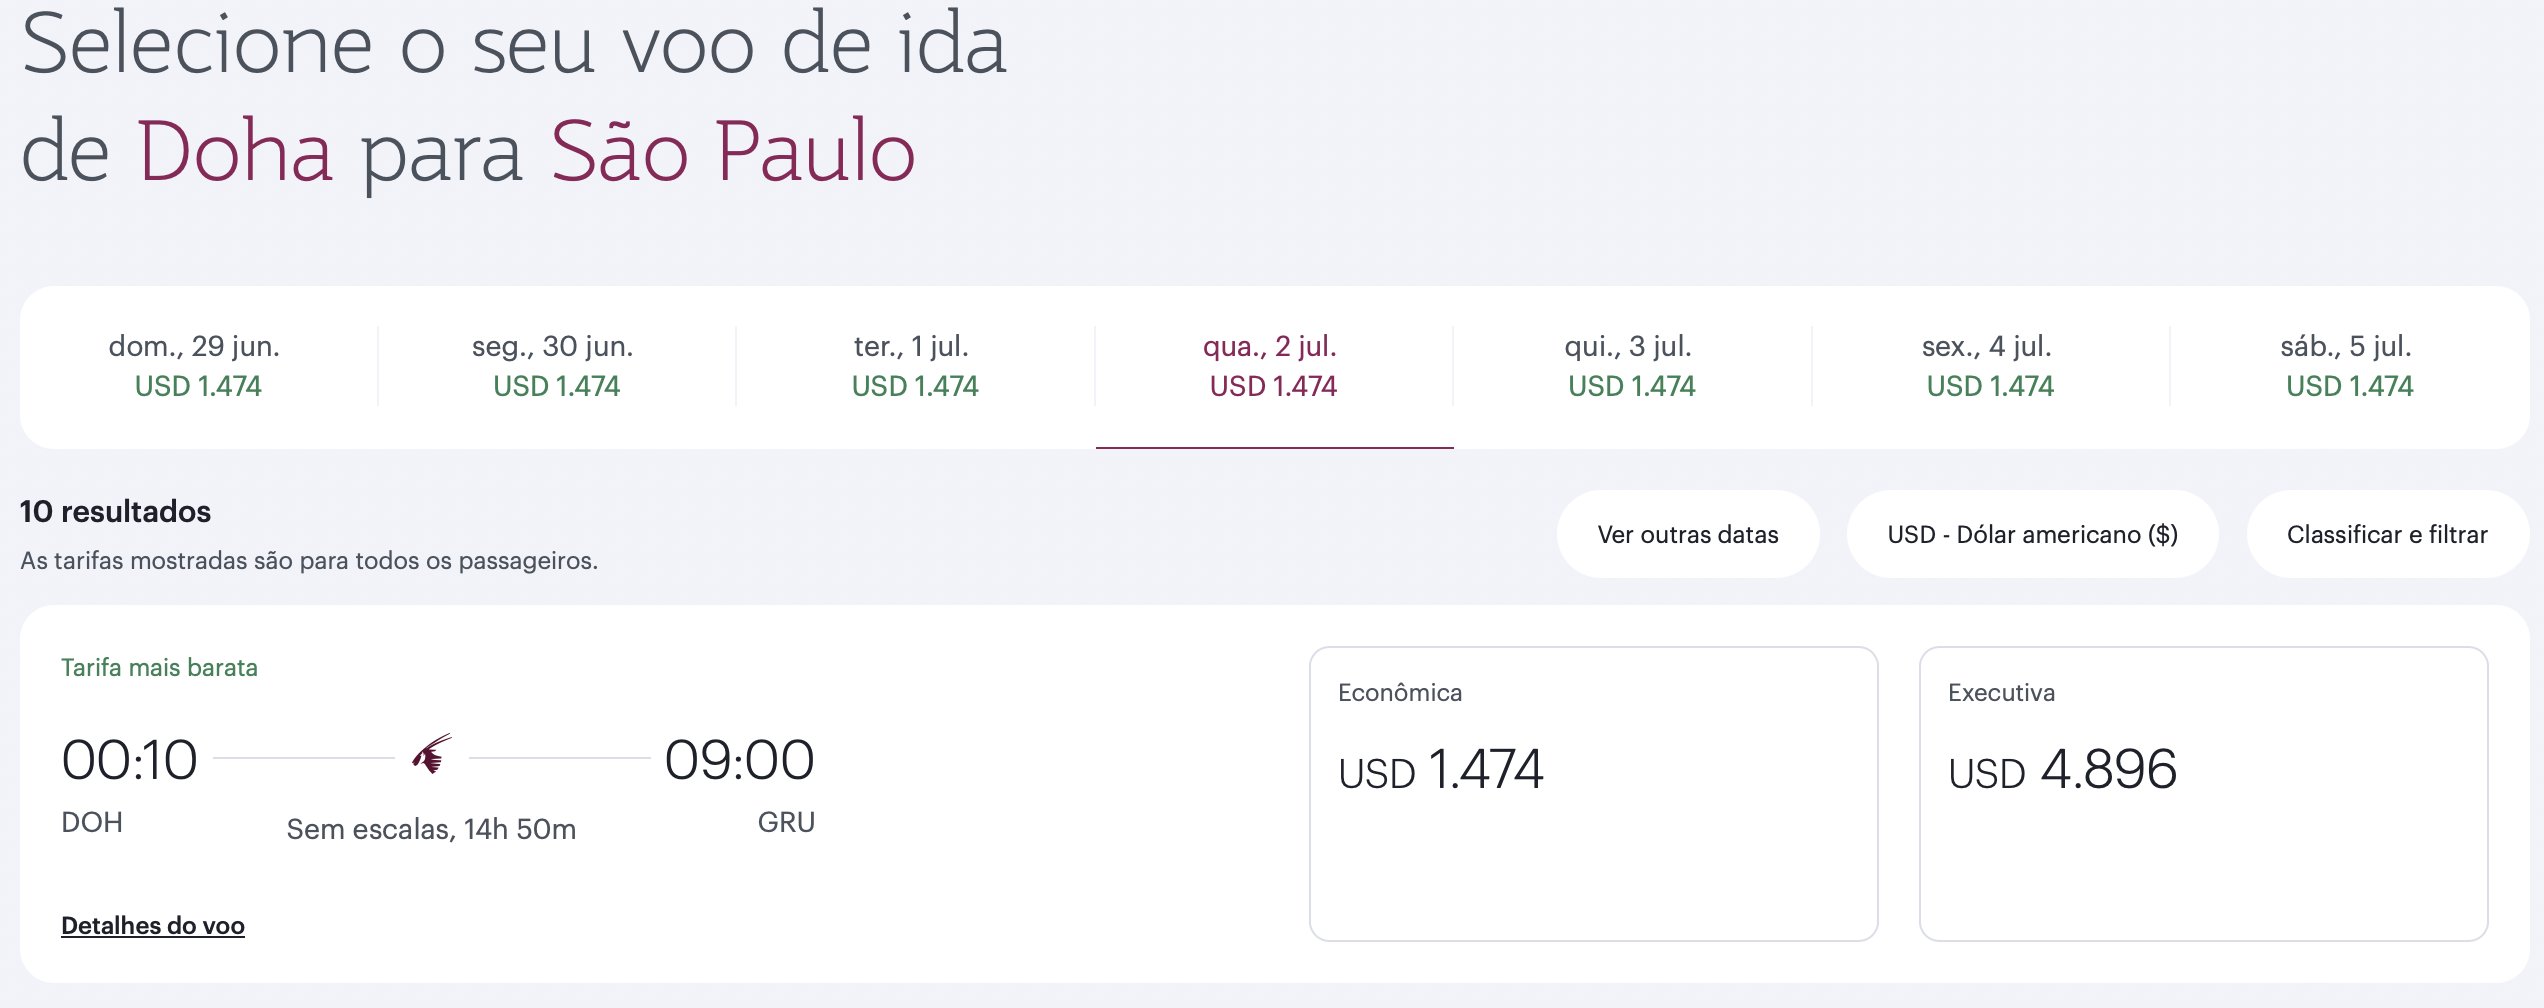Click the Qatar Airways oryx logo icon
This screenshot has height=1008, width=2544.
(x=432, y=755)
